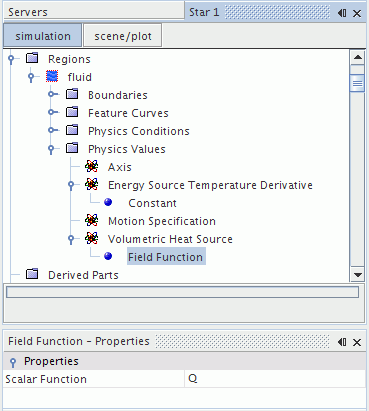Click the blue sphere beside Constant
Screen dimensions: 369x411
[108, 202]
